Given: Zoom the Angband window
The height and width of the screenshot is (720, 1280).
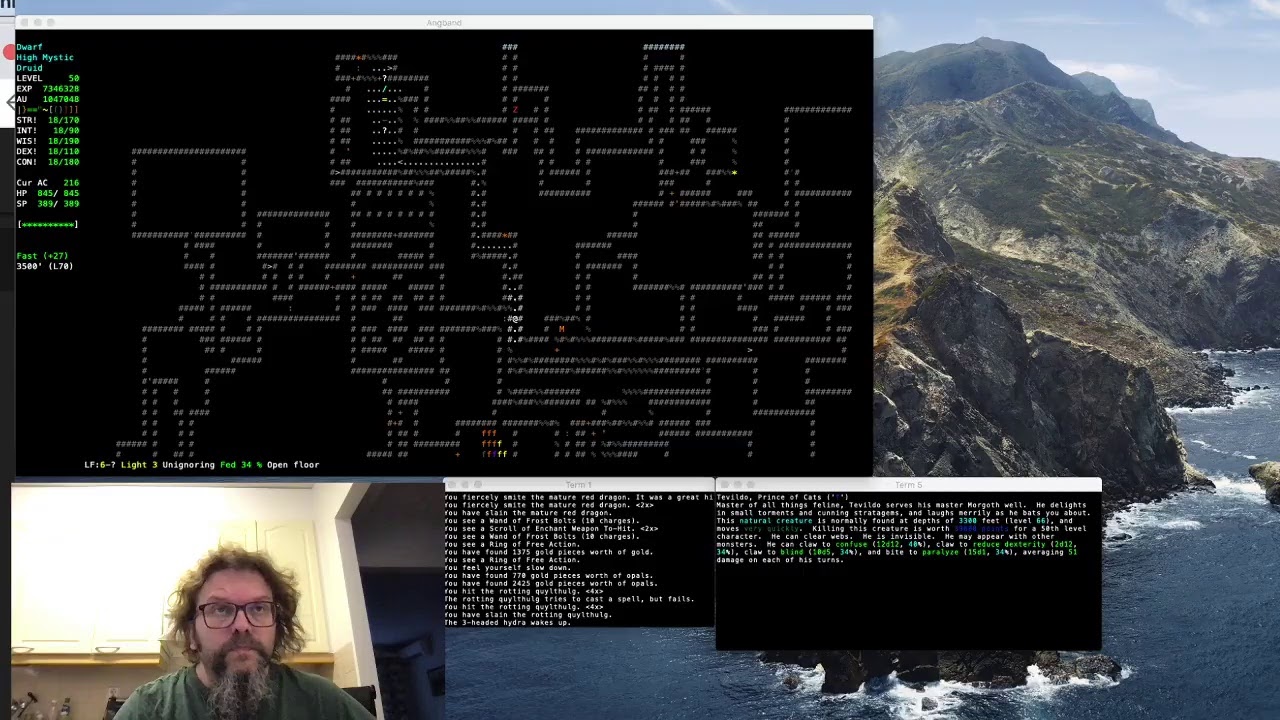Looking at the screenshot, I should coord(50,22).
